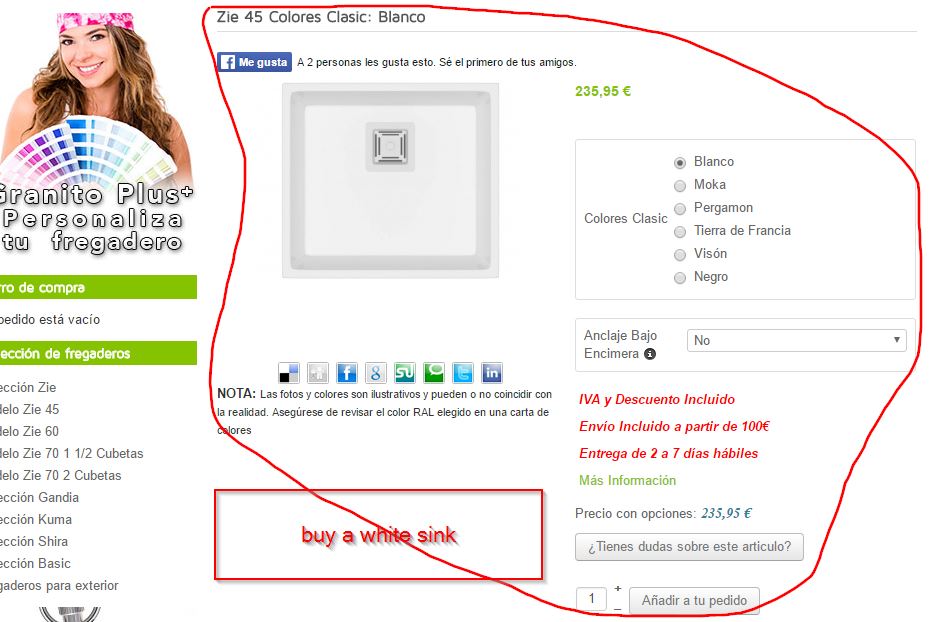Share with Google bookmark icon
This screenshot has width=945, height=622.
click(375, 373)
